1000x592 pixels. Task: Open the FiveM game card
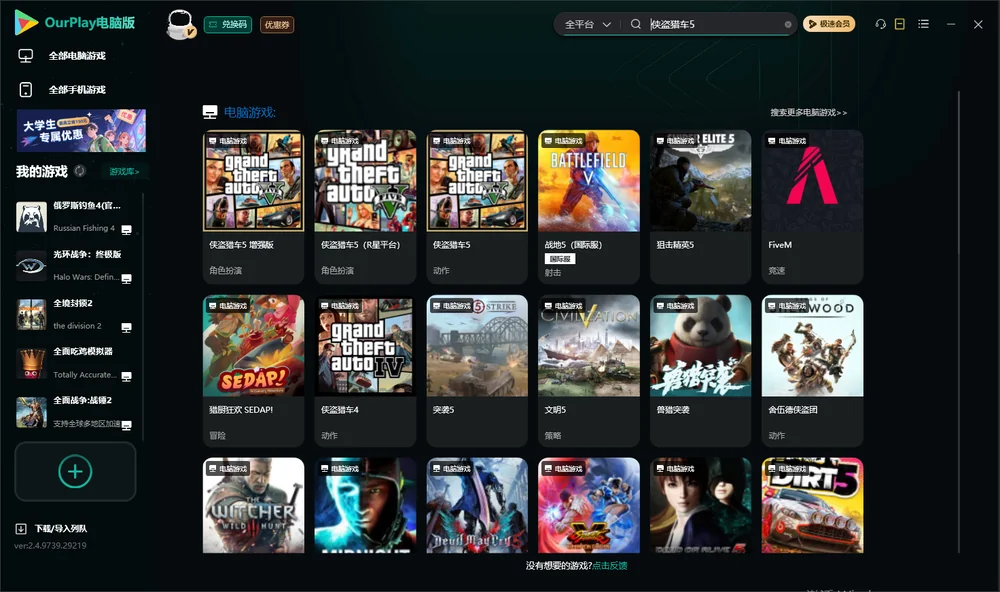(x=812, y=207)
